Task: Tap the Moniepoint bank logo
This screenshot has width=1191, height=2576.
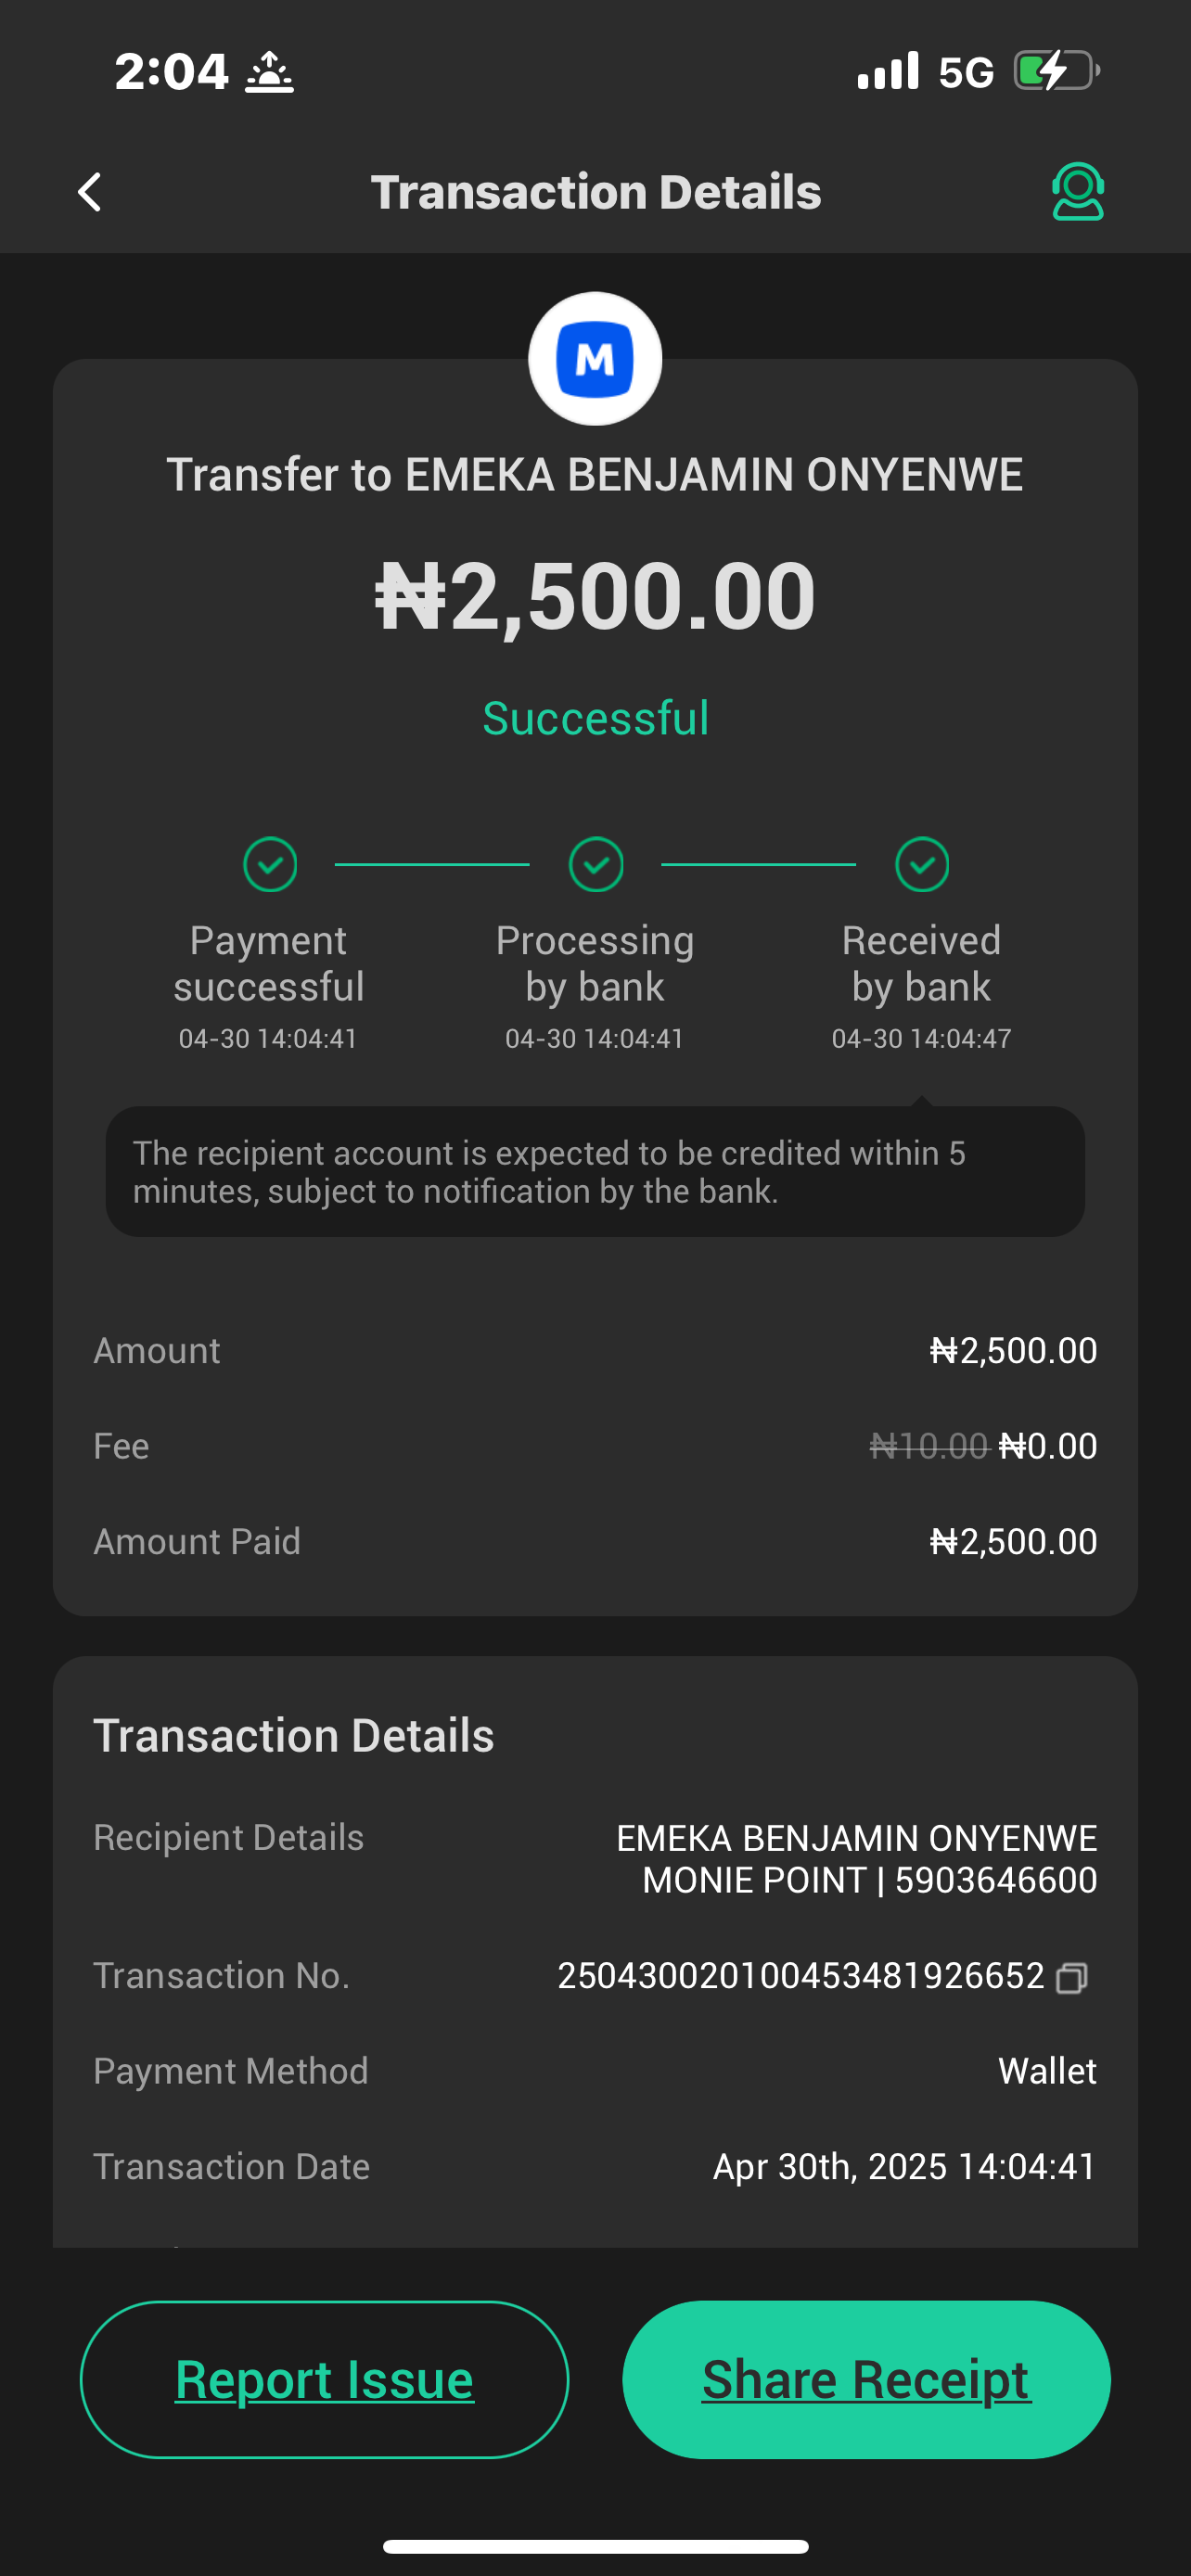Action: pos(595,359)
